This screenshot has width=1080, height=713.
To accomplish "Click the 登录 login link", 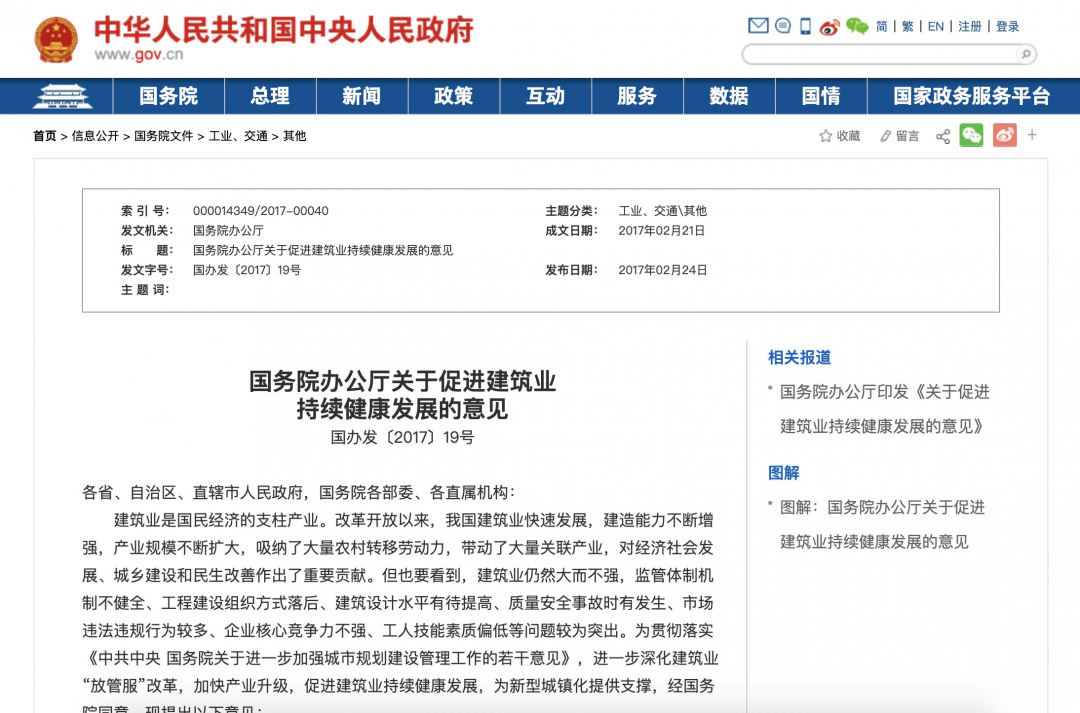I will (1008, 26).
